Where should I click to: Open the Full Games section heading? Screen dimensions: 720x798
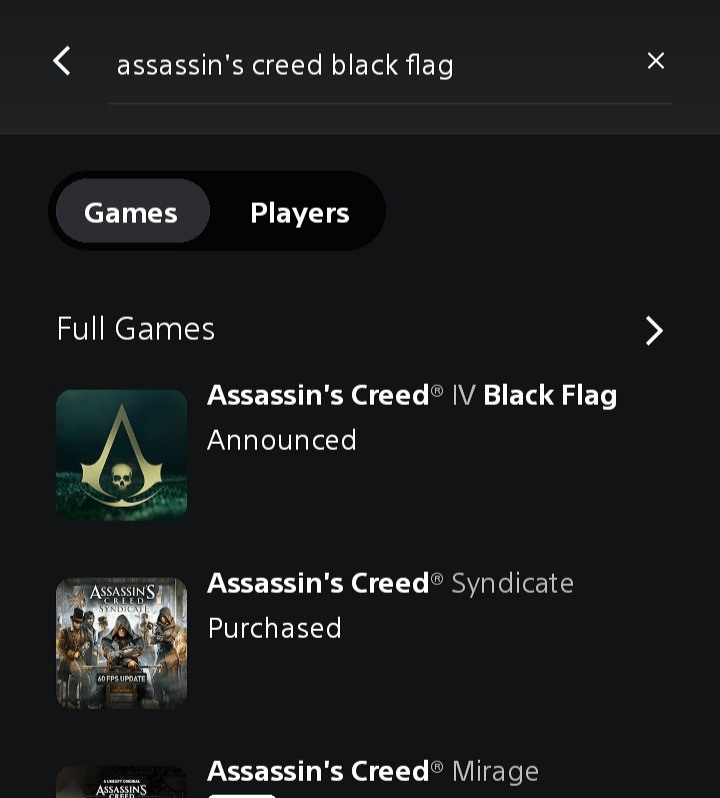pyautogui.click(x=135, y=328)
